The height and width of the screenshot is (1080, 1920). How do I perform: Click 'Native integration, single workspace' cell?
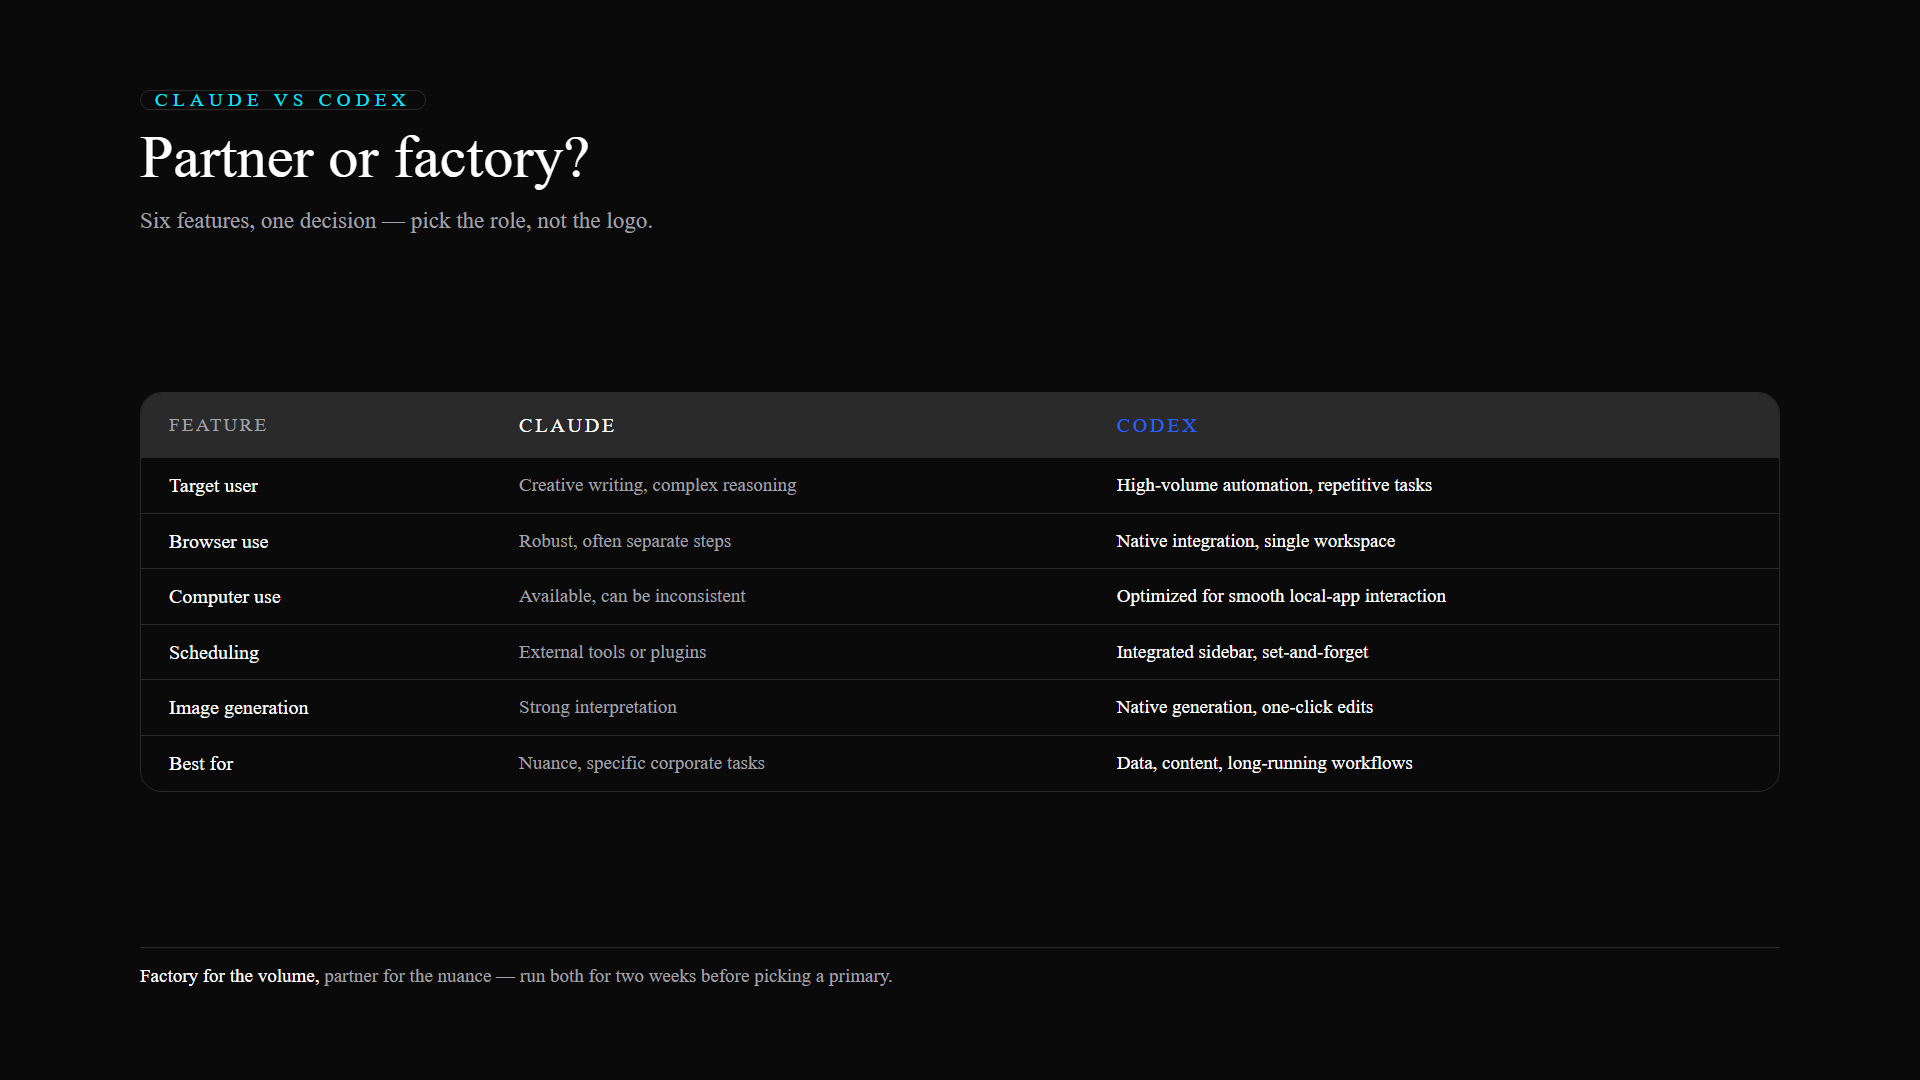pos(1256,541)
